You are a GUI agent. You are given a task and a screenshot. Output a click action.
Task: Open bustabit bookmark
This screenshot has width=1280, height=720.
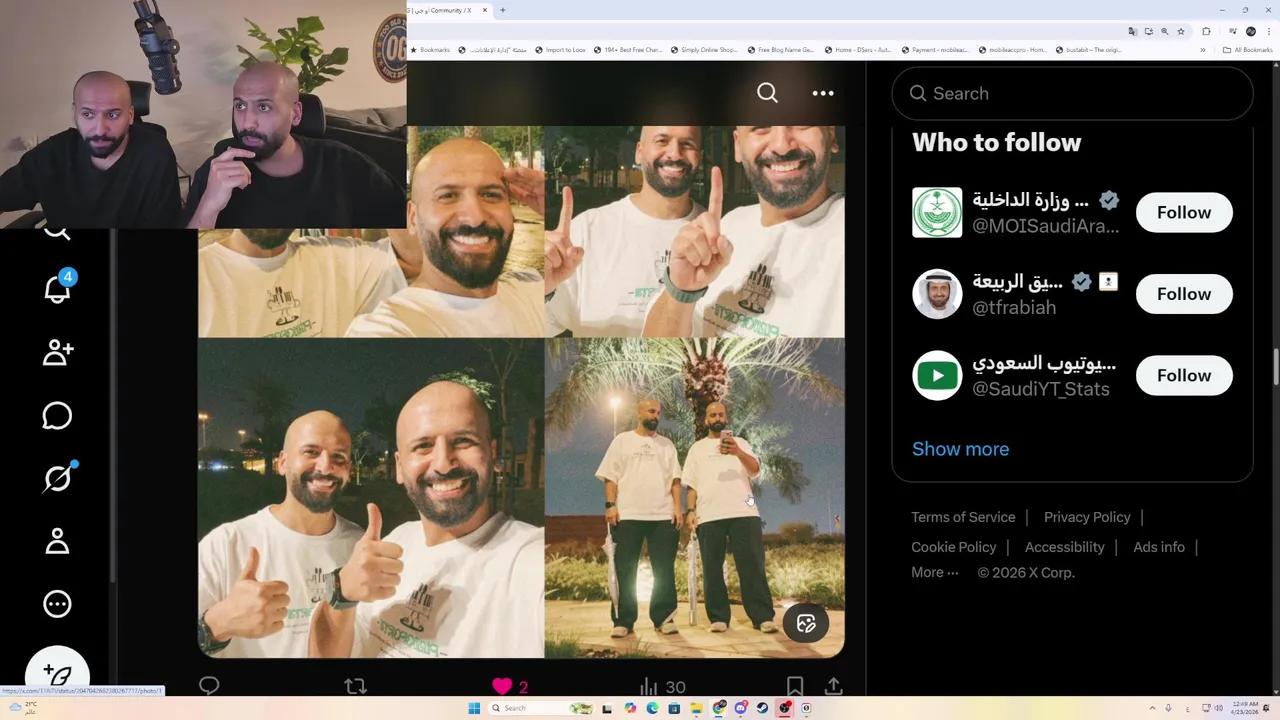[x=1089, y=50]
